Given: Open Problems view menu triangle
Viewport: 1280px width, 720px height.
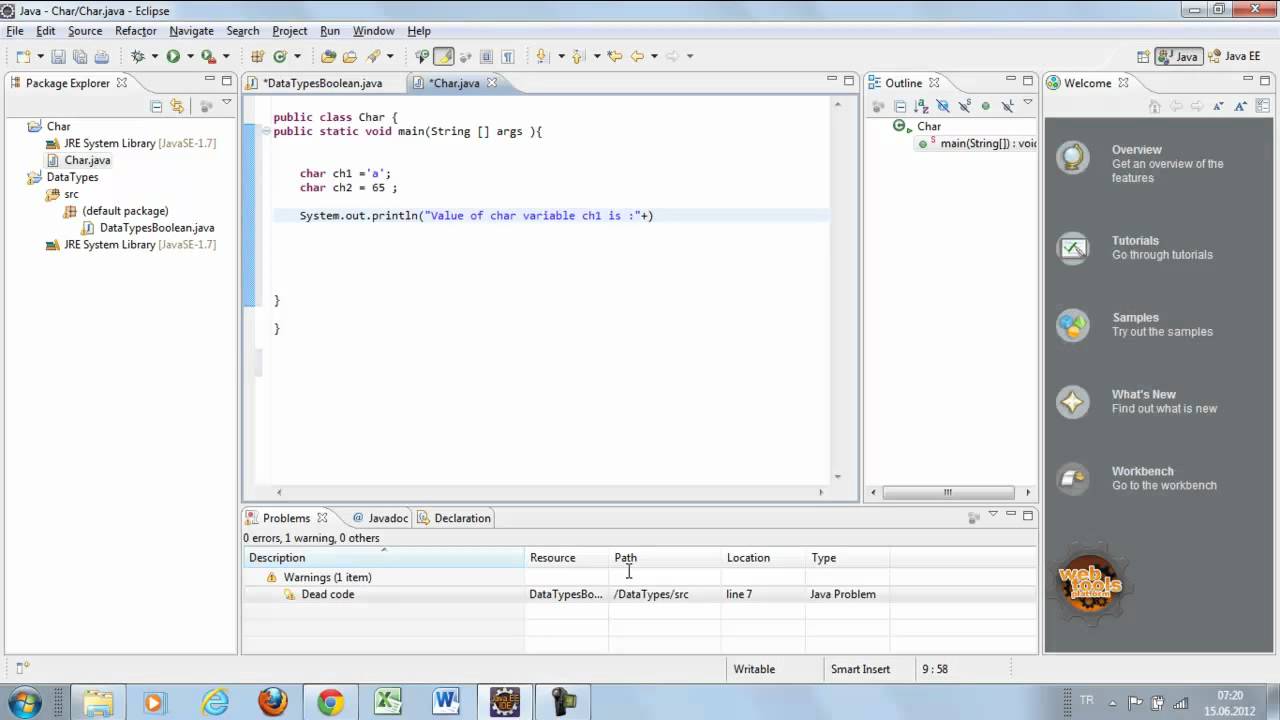Looking at the screenshot, I should (993, 514).
